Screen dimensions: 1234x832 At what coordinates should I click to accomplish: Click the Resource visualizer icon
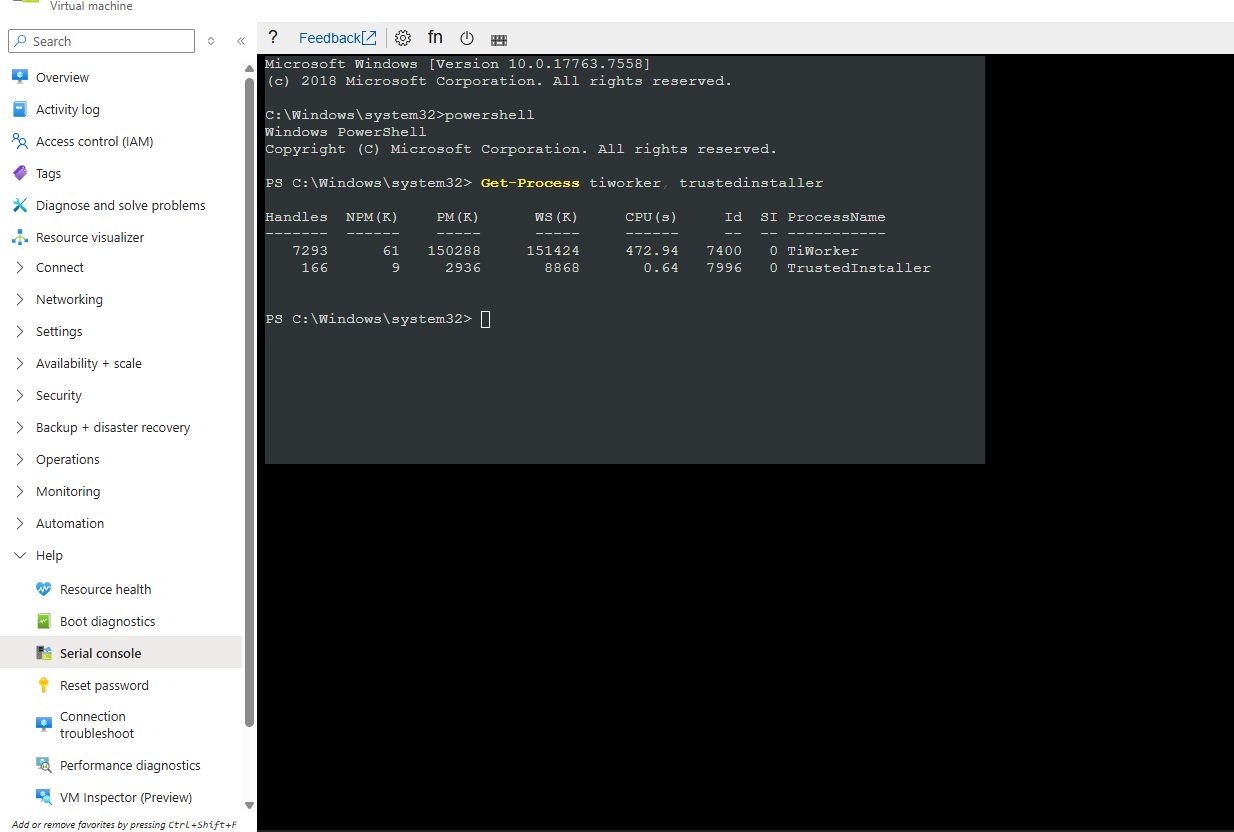tap(20, 237)
